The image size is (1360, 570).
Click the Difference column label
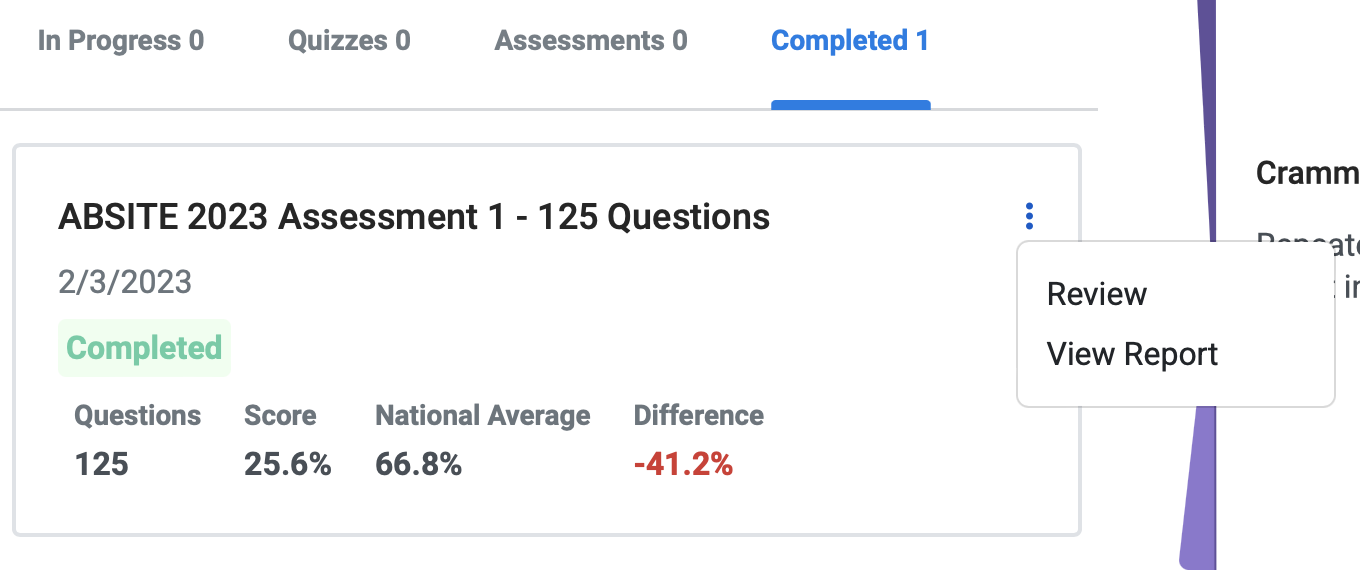699,415
